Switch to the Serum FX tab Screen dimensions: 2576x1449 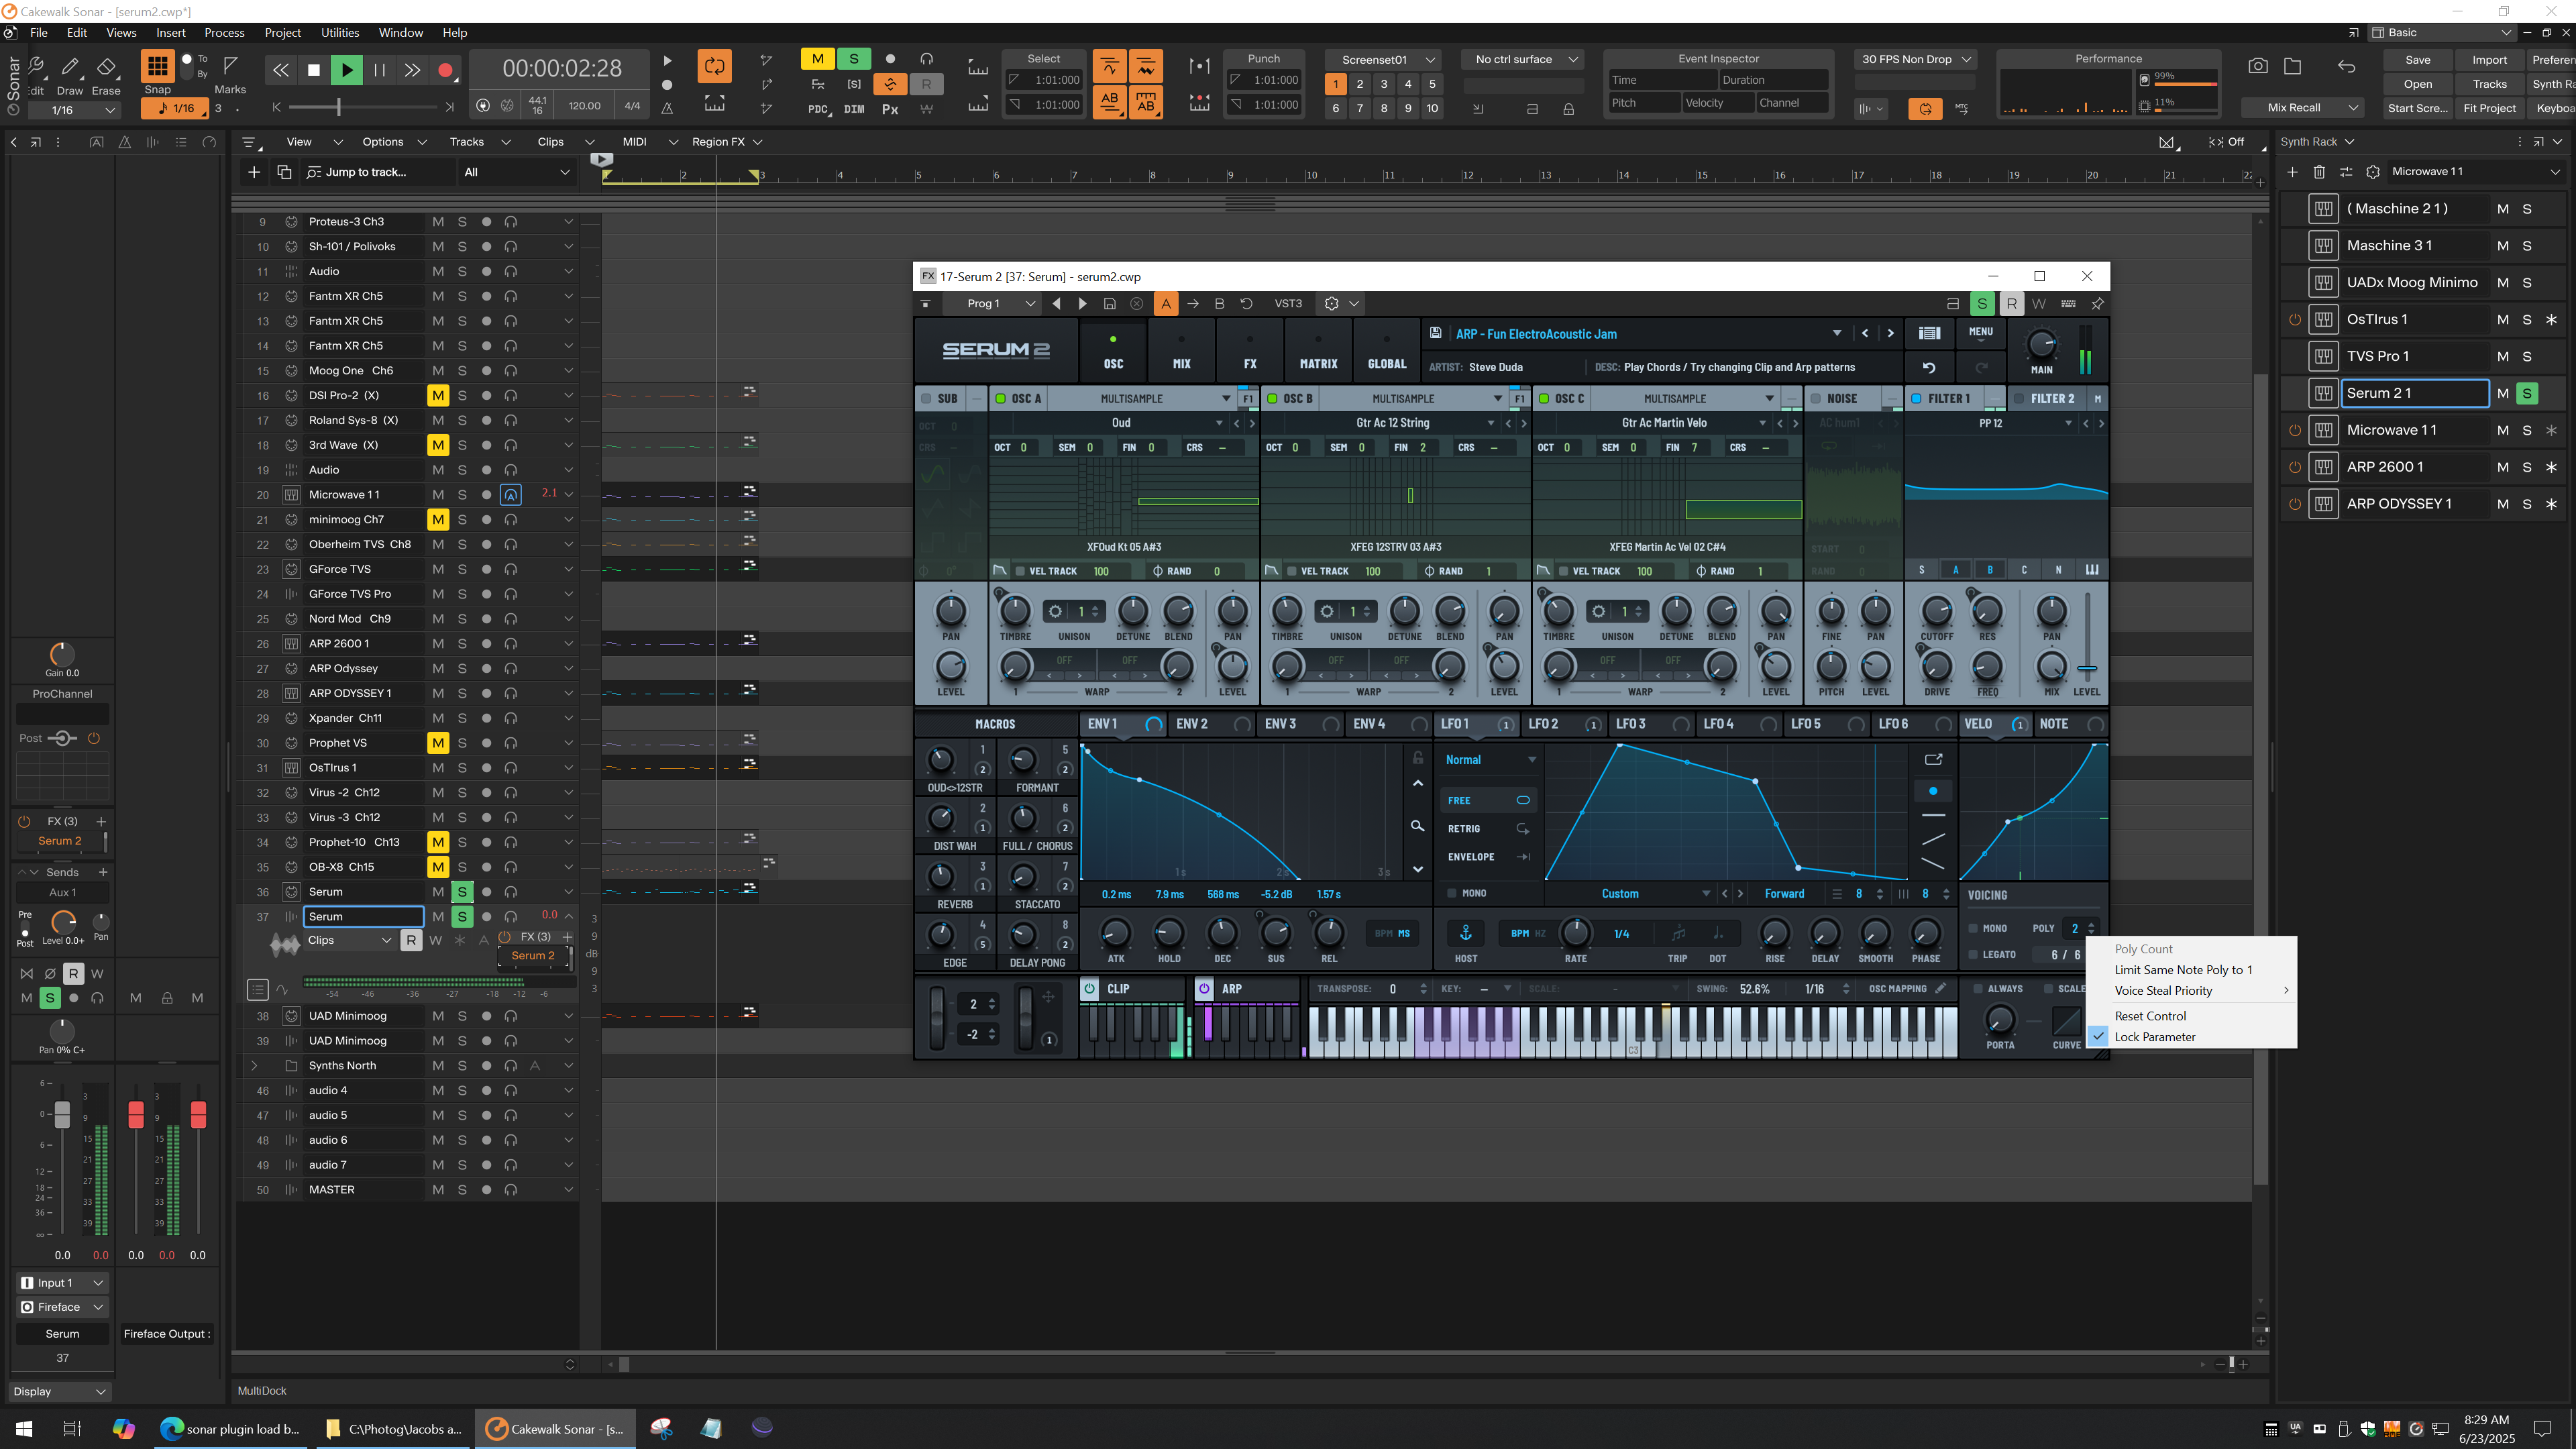(1250, 351)
